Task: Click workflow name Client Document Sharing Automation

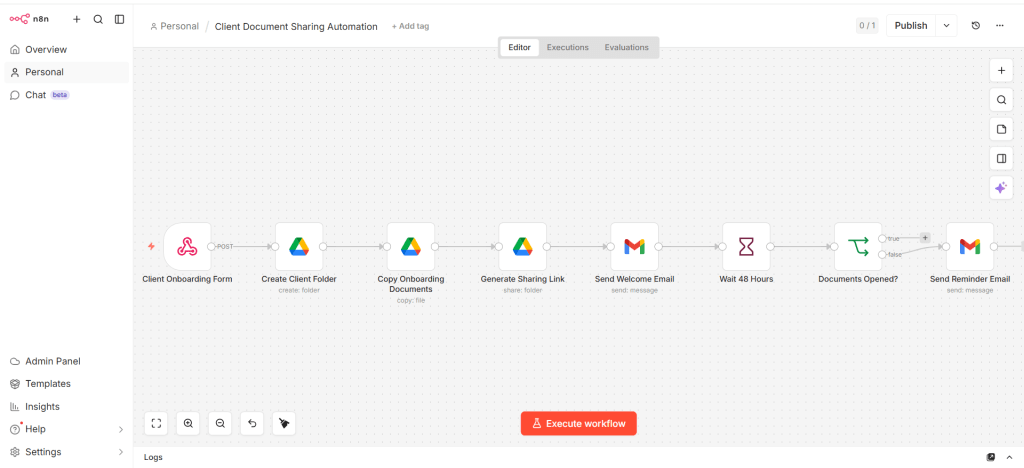Action: pyautogui.click(x=296, y=27)
